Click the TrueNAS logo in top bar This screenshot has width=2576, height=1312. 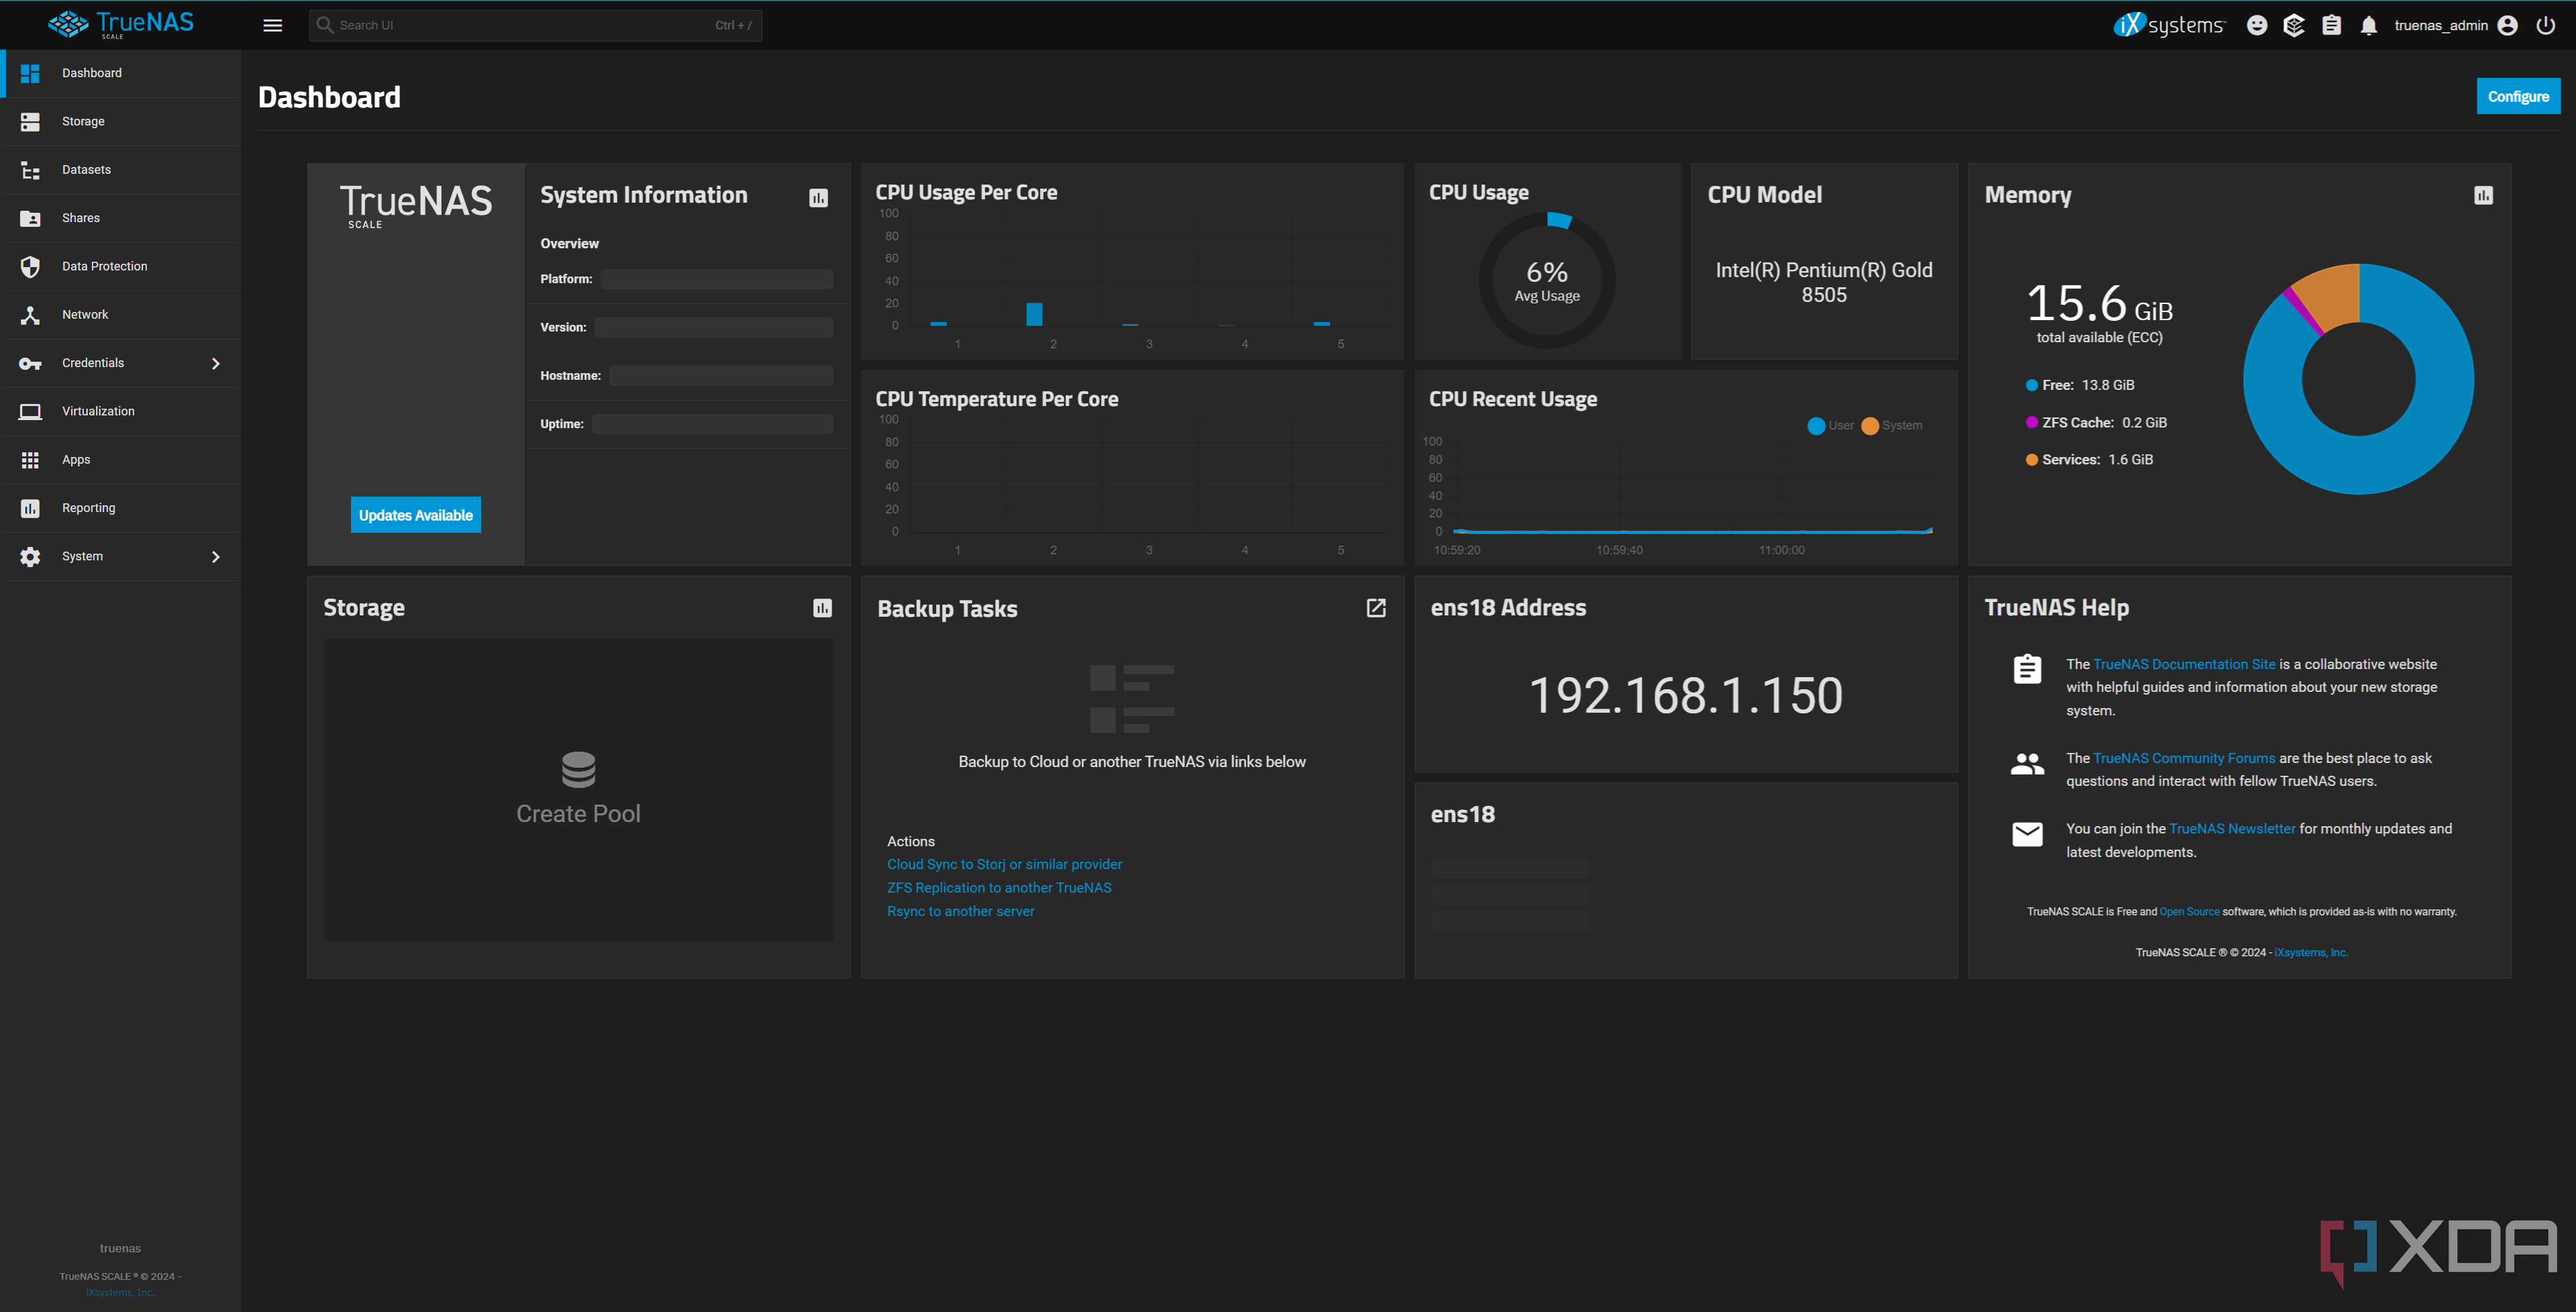click(121, 25)
